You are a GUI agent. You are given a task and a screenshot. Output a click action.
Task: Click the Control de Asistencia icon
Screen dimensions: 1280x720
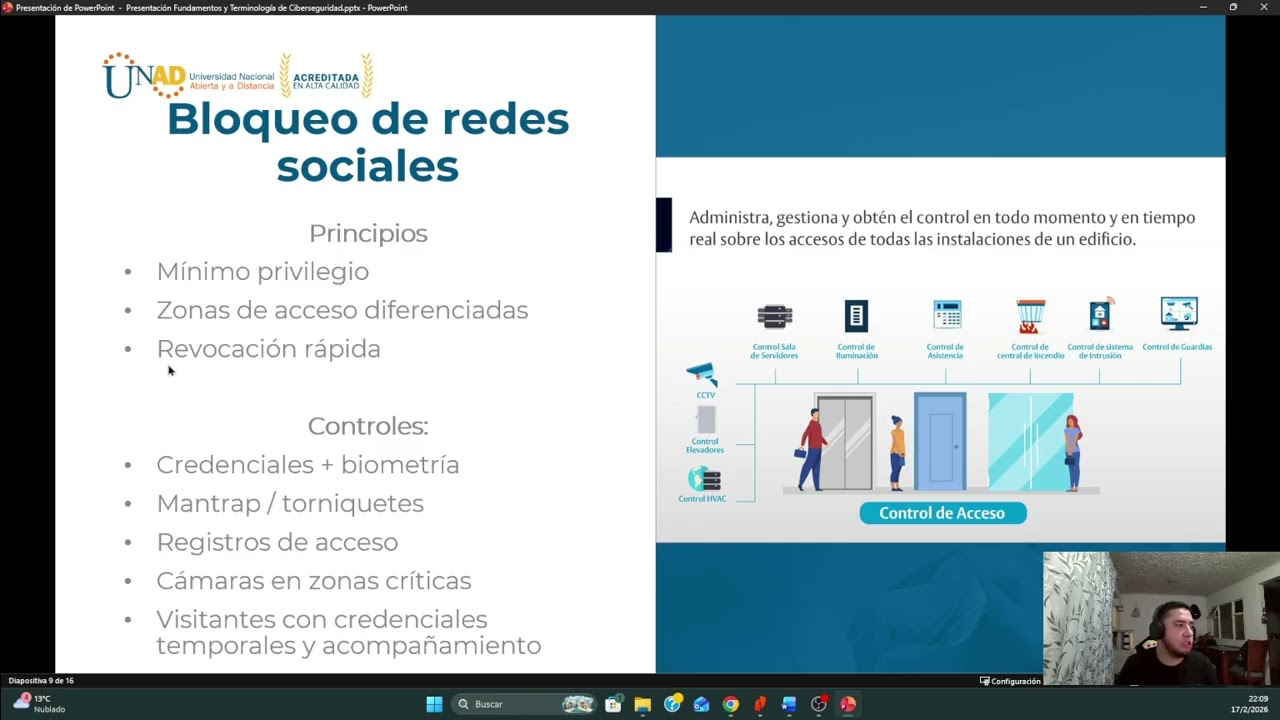click(x=947, y=315)
